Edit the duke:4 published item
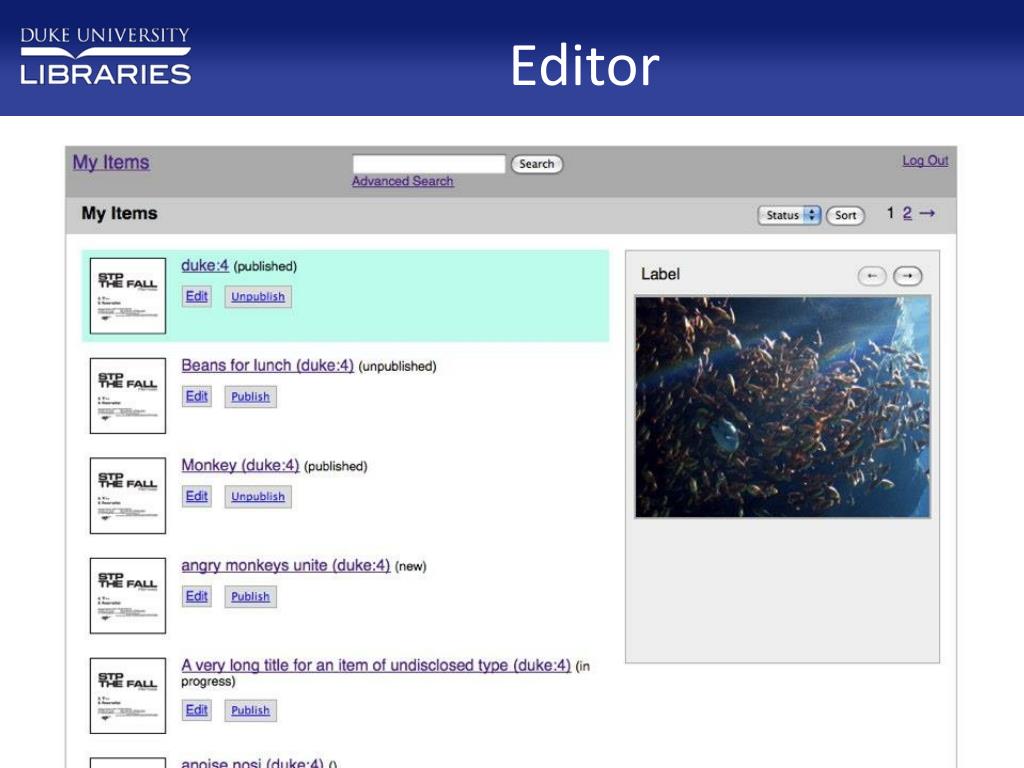The width and height of the screenshot is (1024, 768). [197, 296]
